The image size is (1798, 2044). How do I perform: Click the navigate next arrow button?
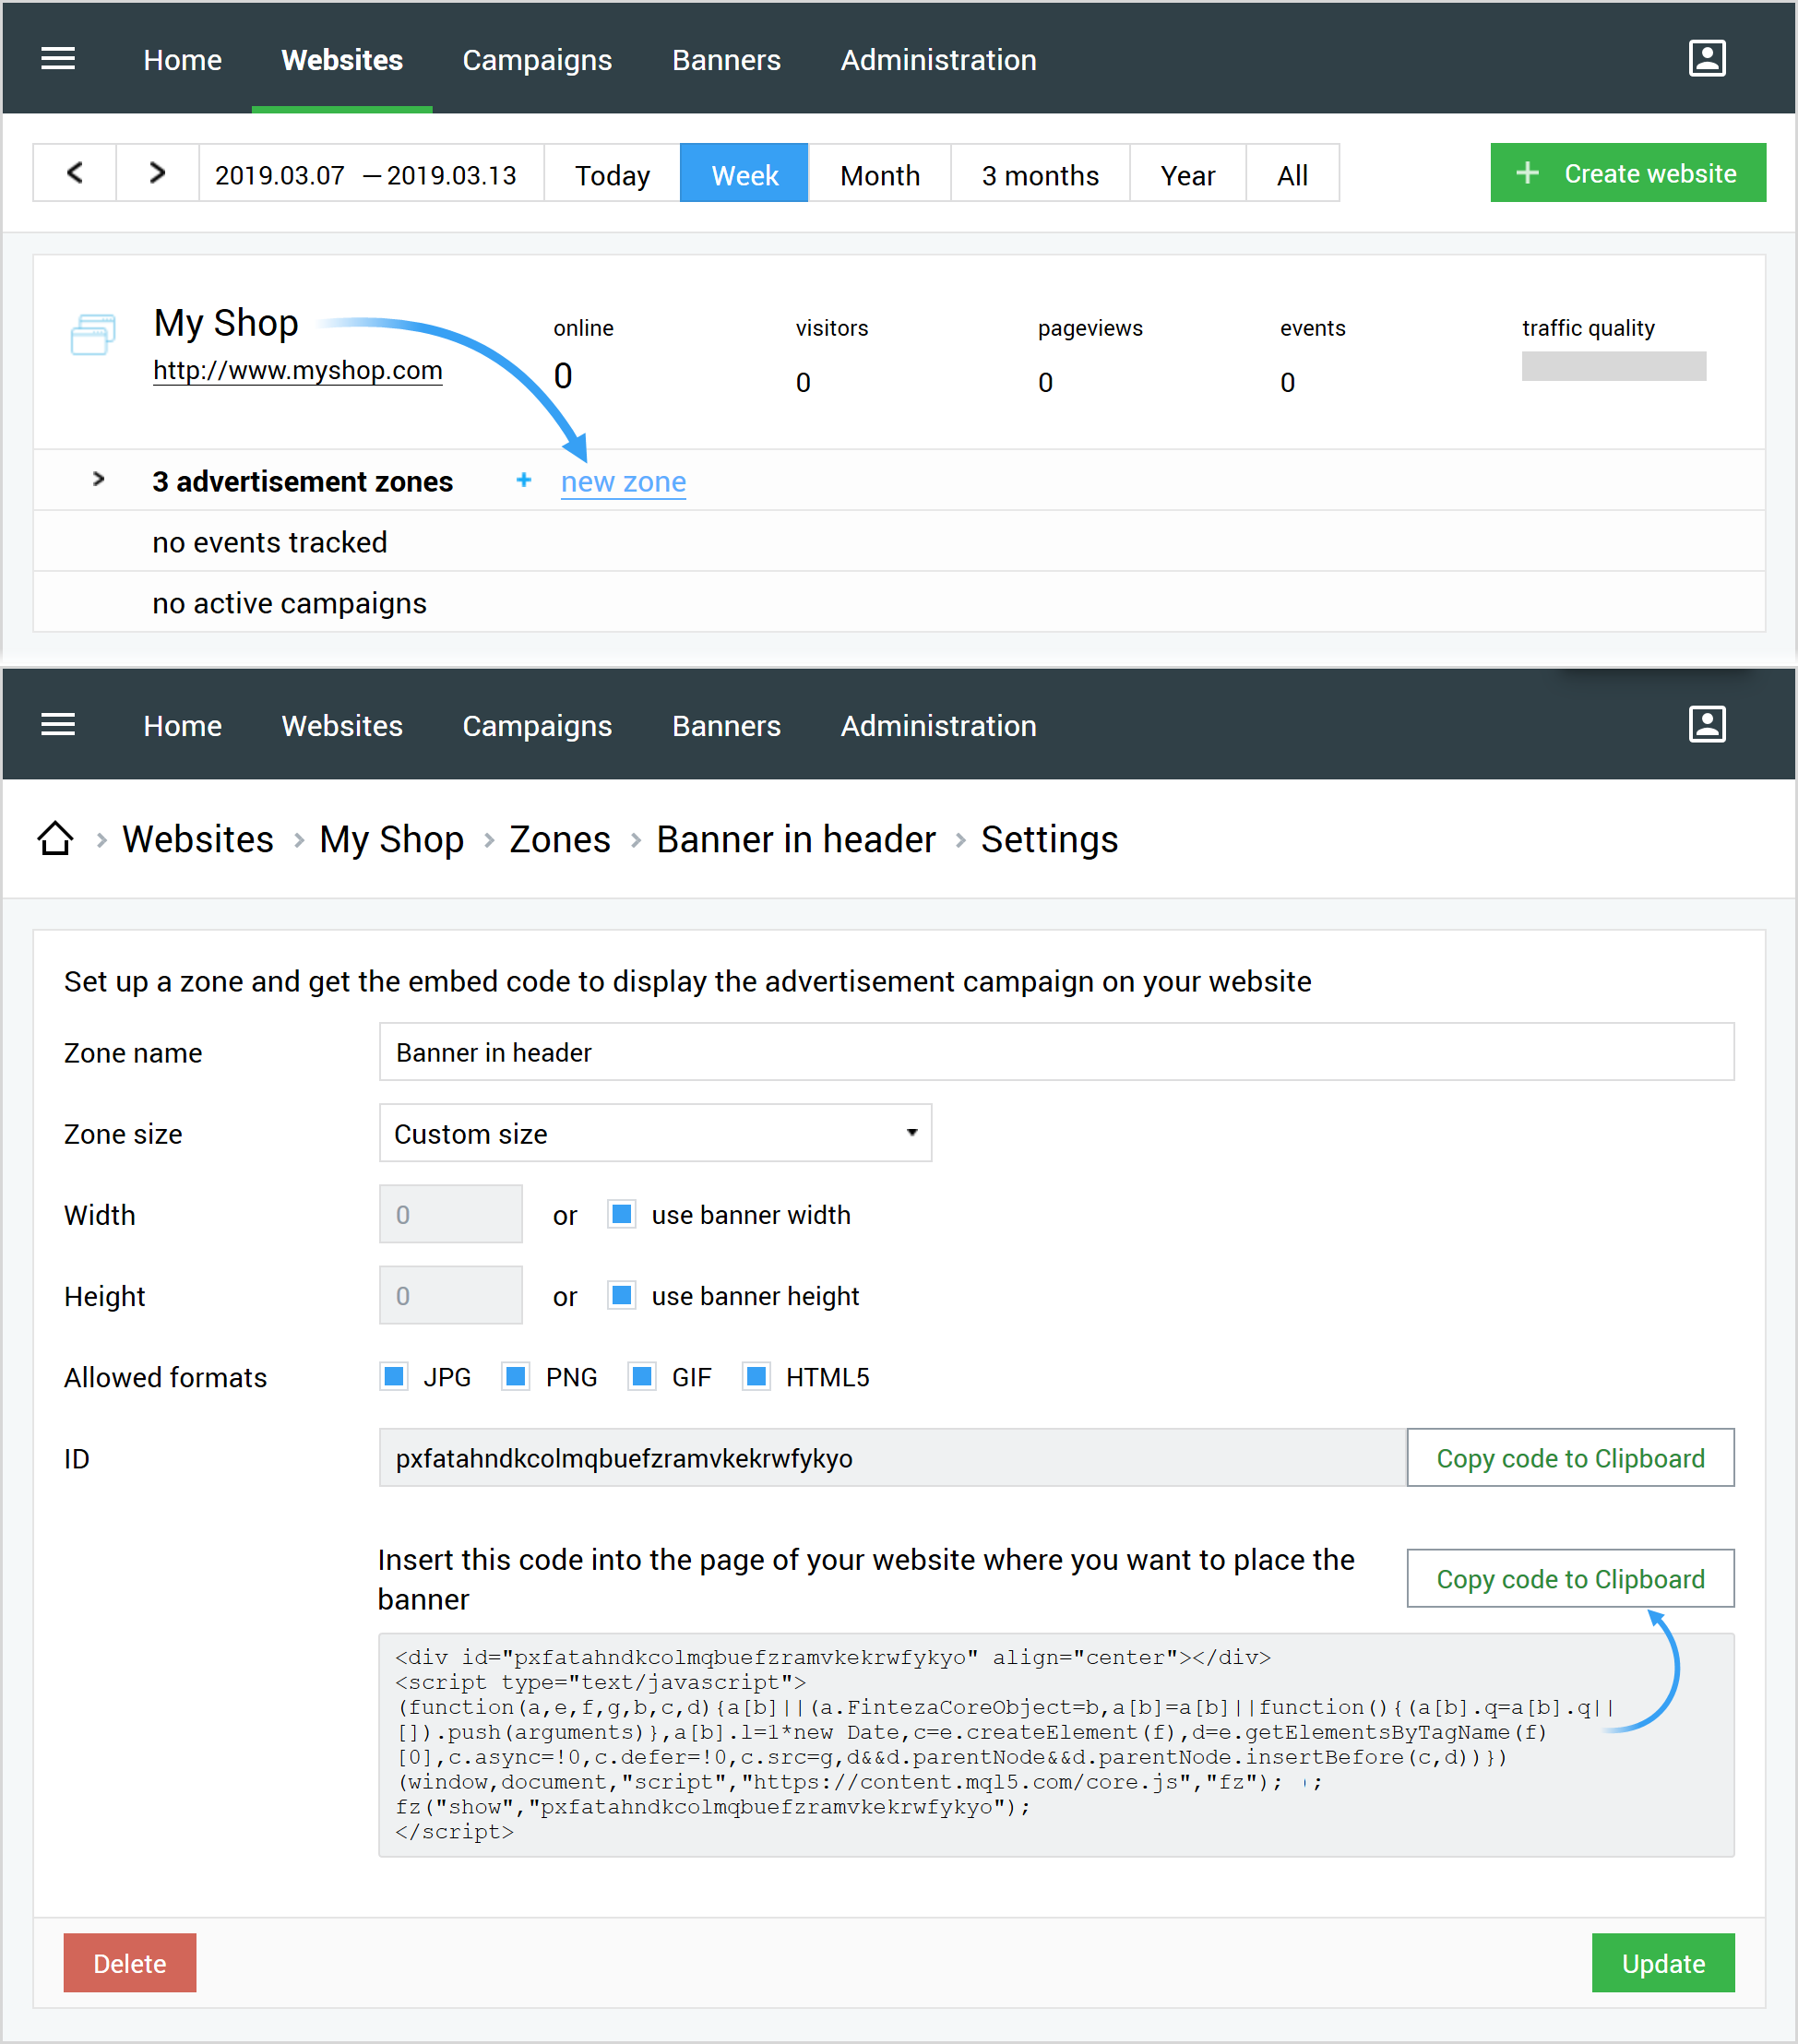(160, 173)
